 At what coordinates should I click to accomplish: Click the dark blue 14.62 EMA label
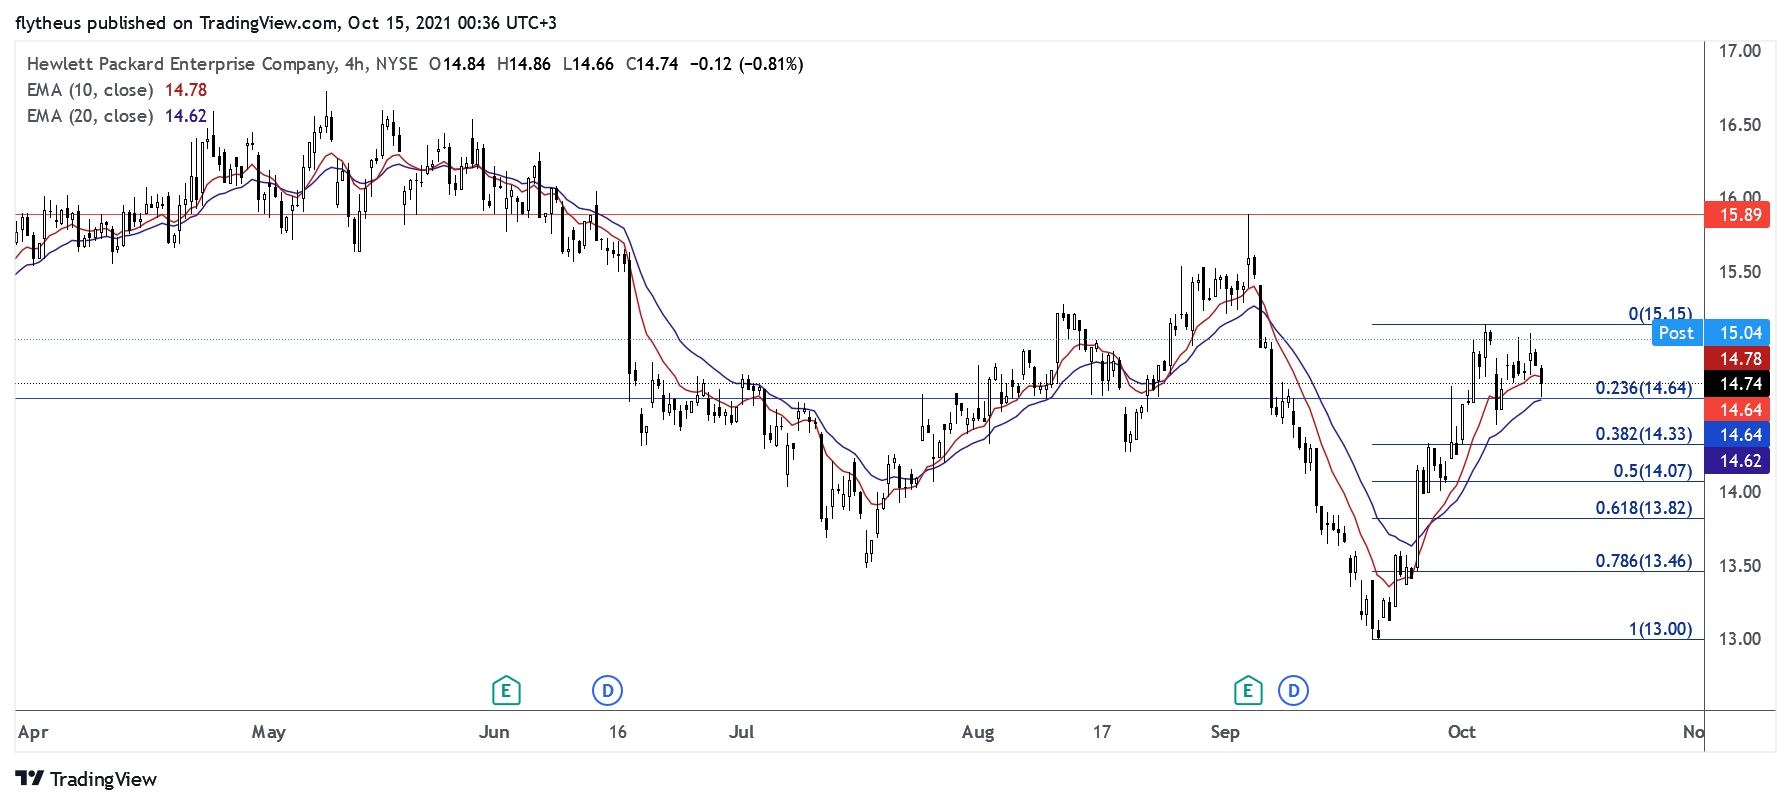1737,461
